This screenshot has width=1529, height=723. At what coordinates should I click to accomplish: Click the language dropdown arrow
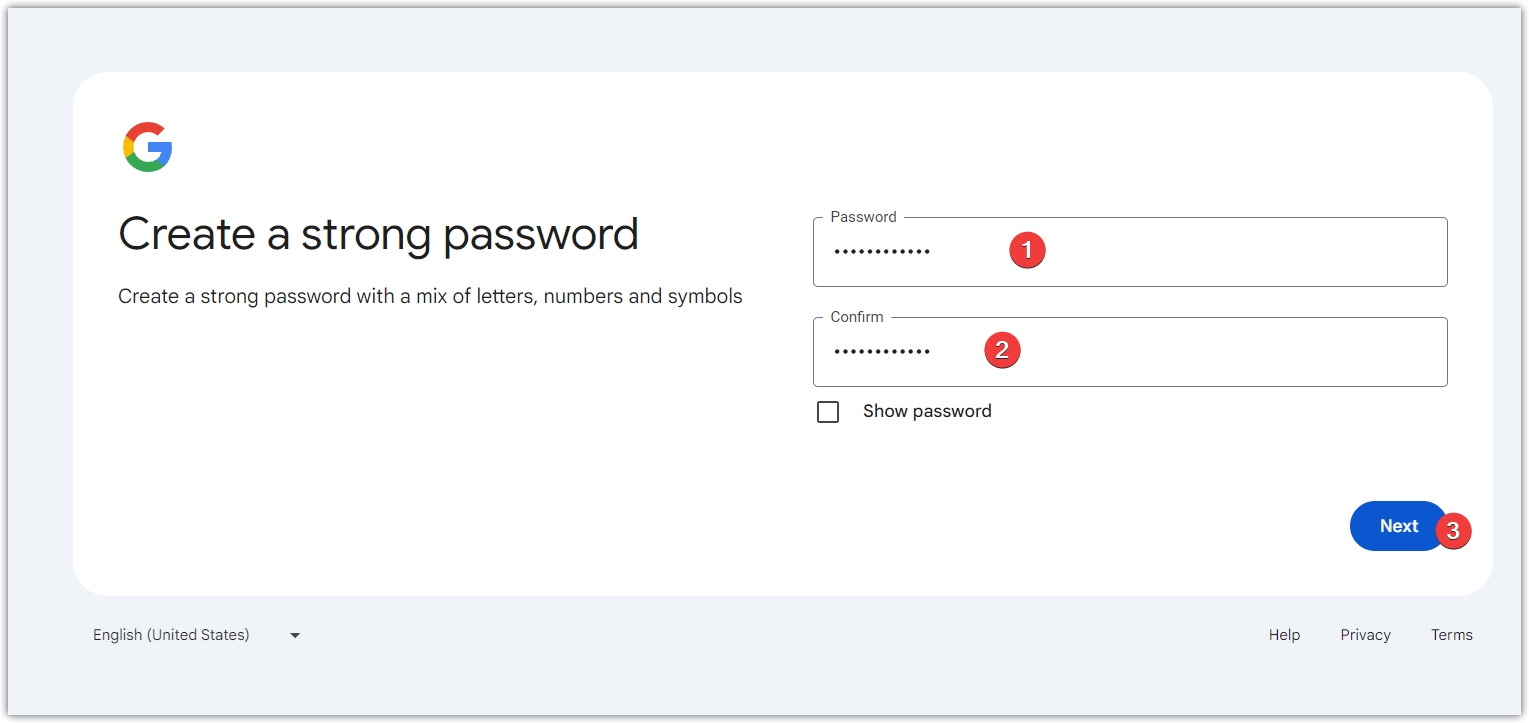(x=295, y=635)
